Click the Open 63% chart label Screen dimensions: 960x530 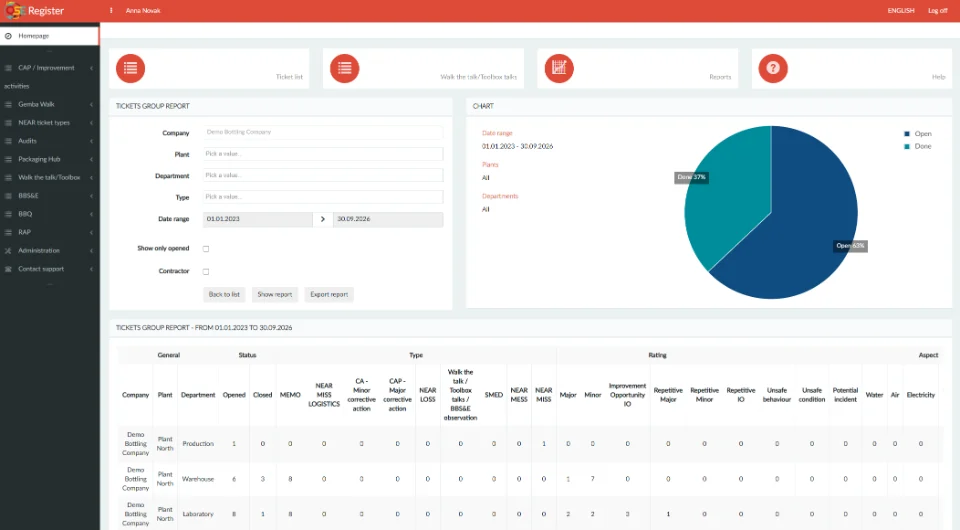[x=850, y=246]
